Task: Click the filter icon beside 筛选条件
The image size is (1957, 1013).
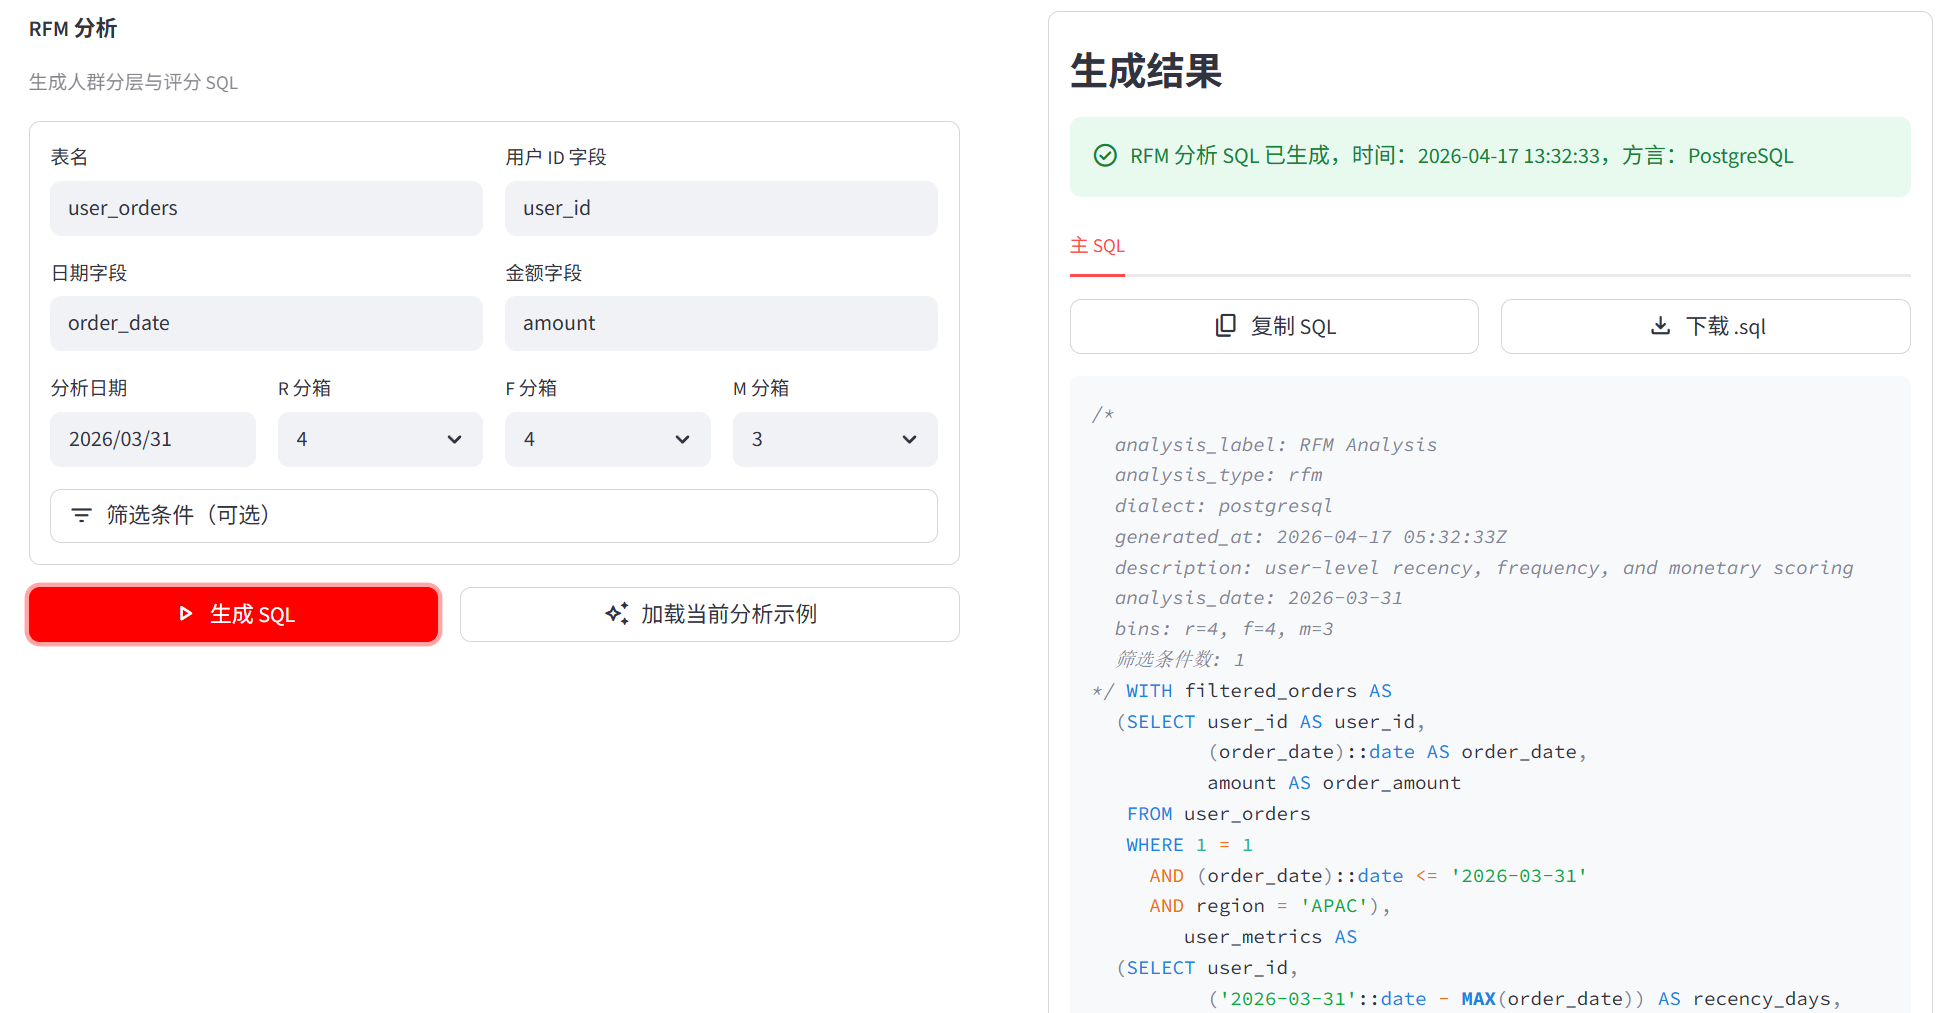Action: click(x=81, y=515)
